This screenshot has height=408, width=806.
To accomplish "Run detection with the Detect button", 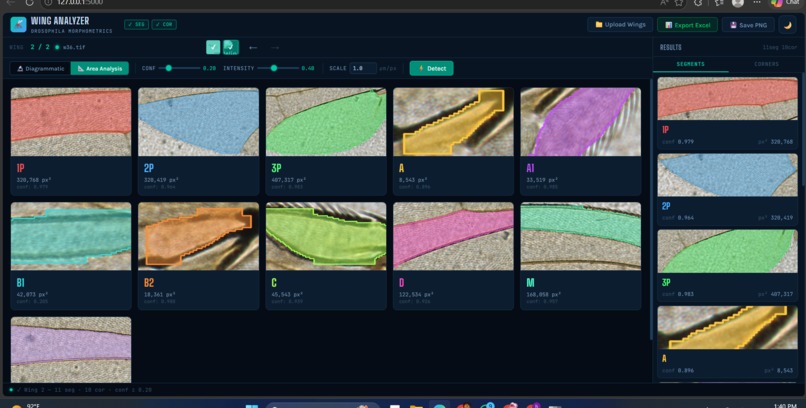I will [431, 68].
